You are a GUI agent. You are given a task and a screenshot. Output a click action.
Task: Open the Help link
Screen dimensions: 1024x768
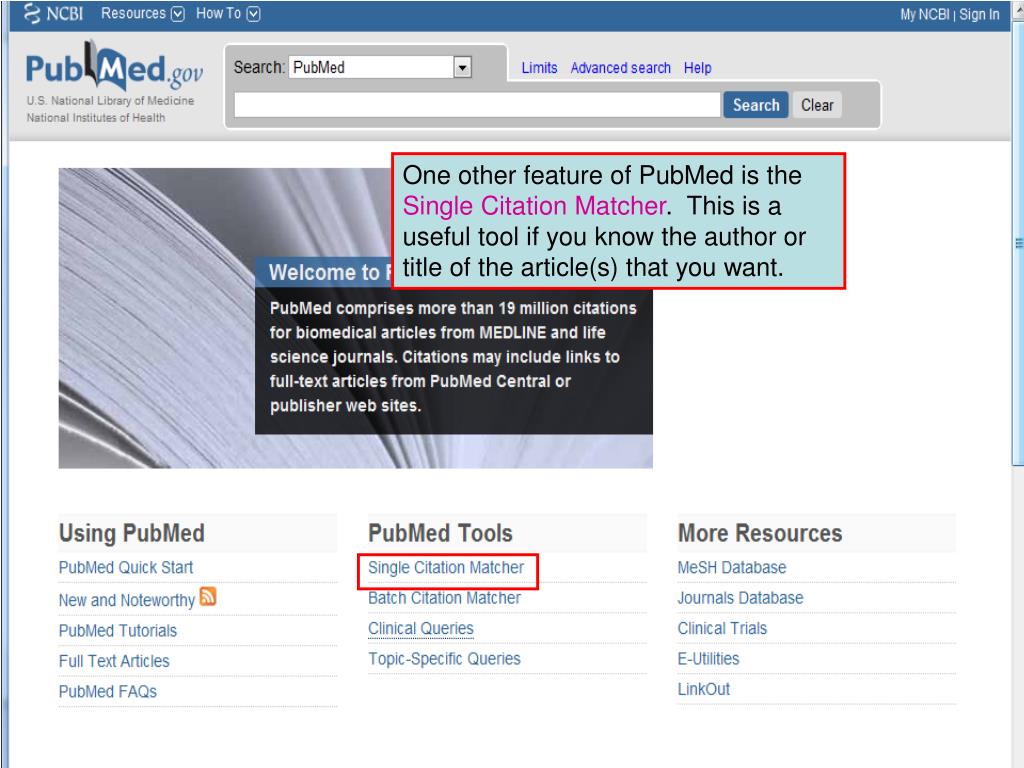coord(697,68)
